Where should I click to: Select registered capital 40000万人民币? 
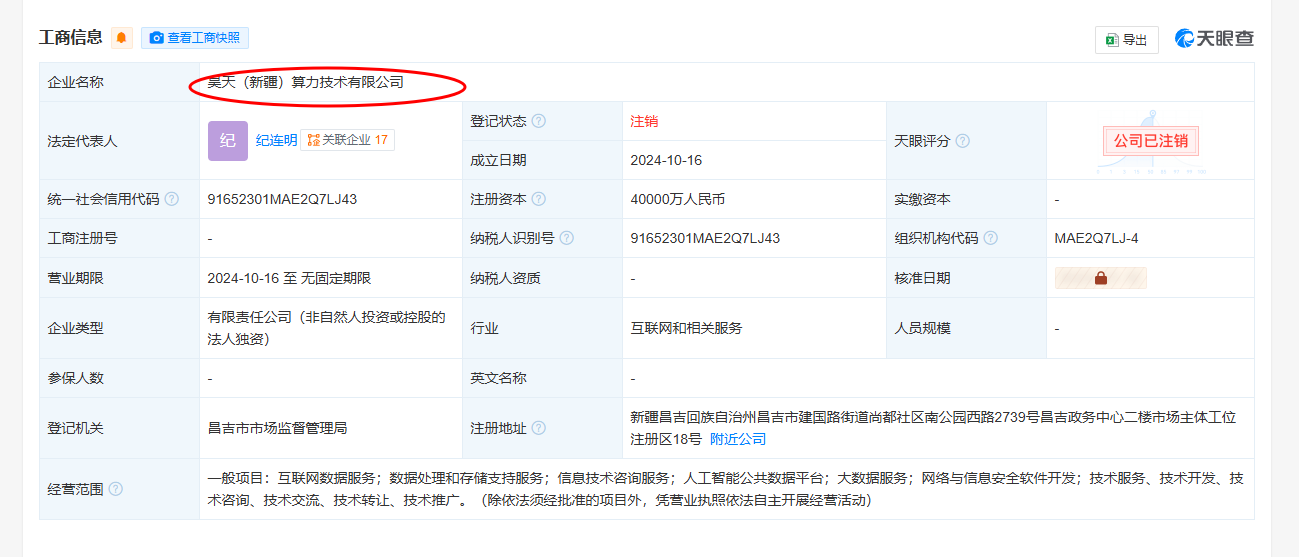(x=677, y=199)
